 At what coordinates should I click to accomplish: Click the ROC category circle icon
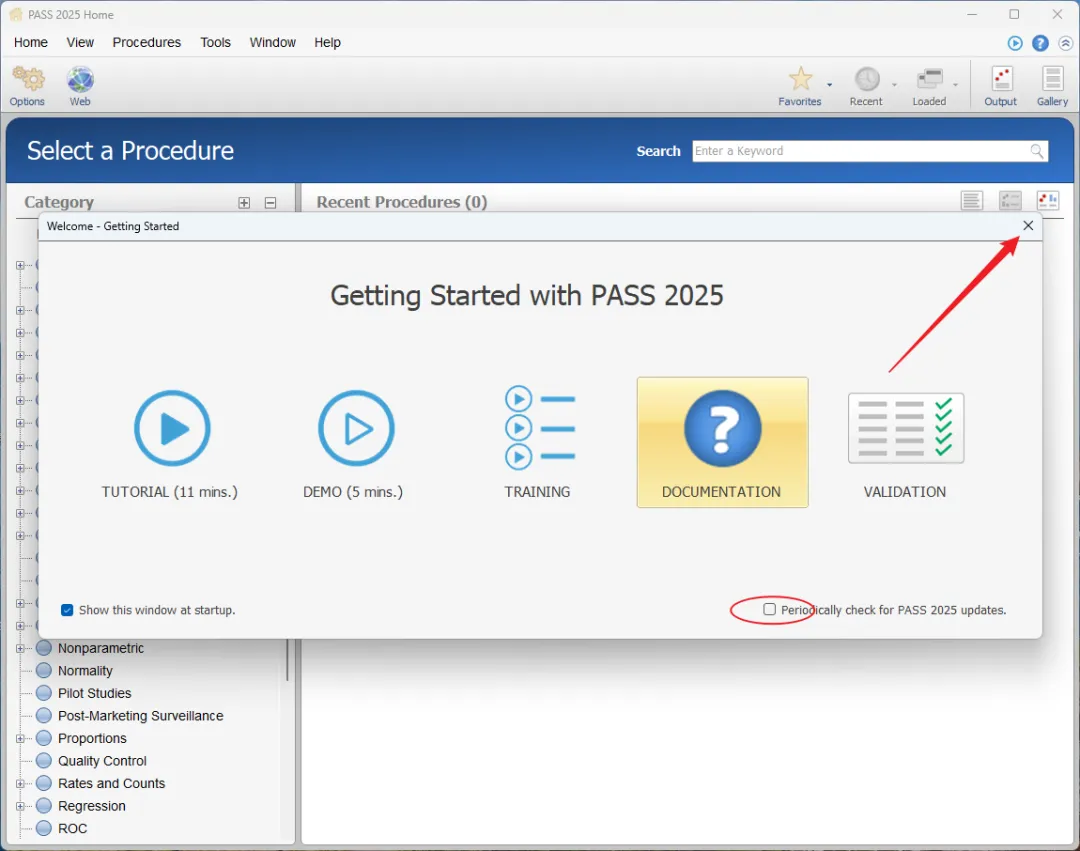(44, 828)
